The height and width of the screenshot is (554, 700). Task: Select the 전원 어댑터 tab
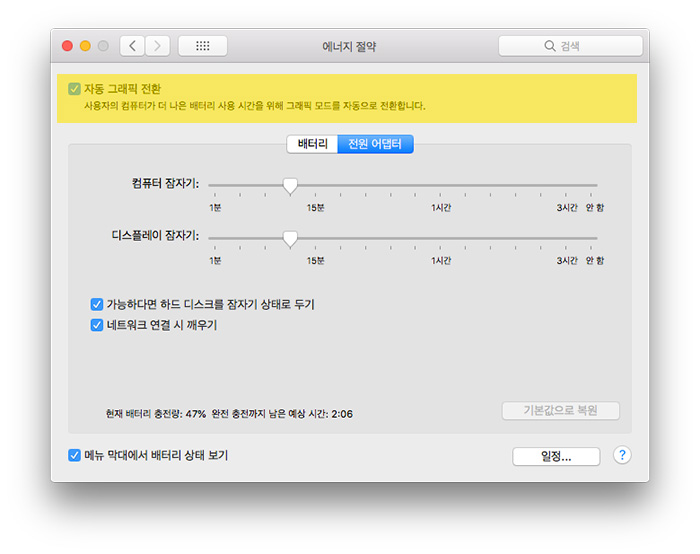375,144
